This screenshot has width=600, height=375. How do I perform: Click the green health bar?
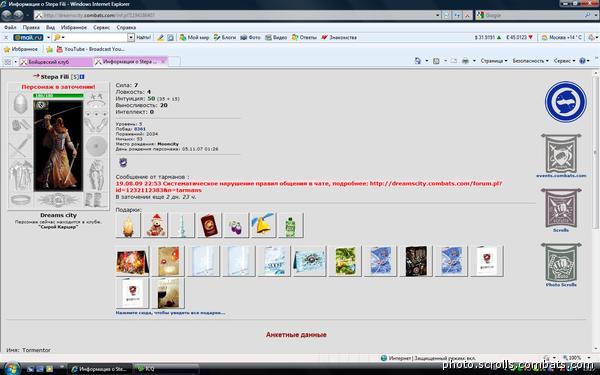58,96
